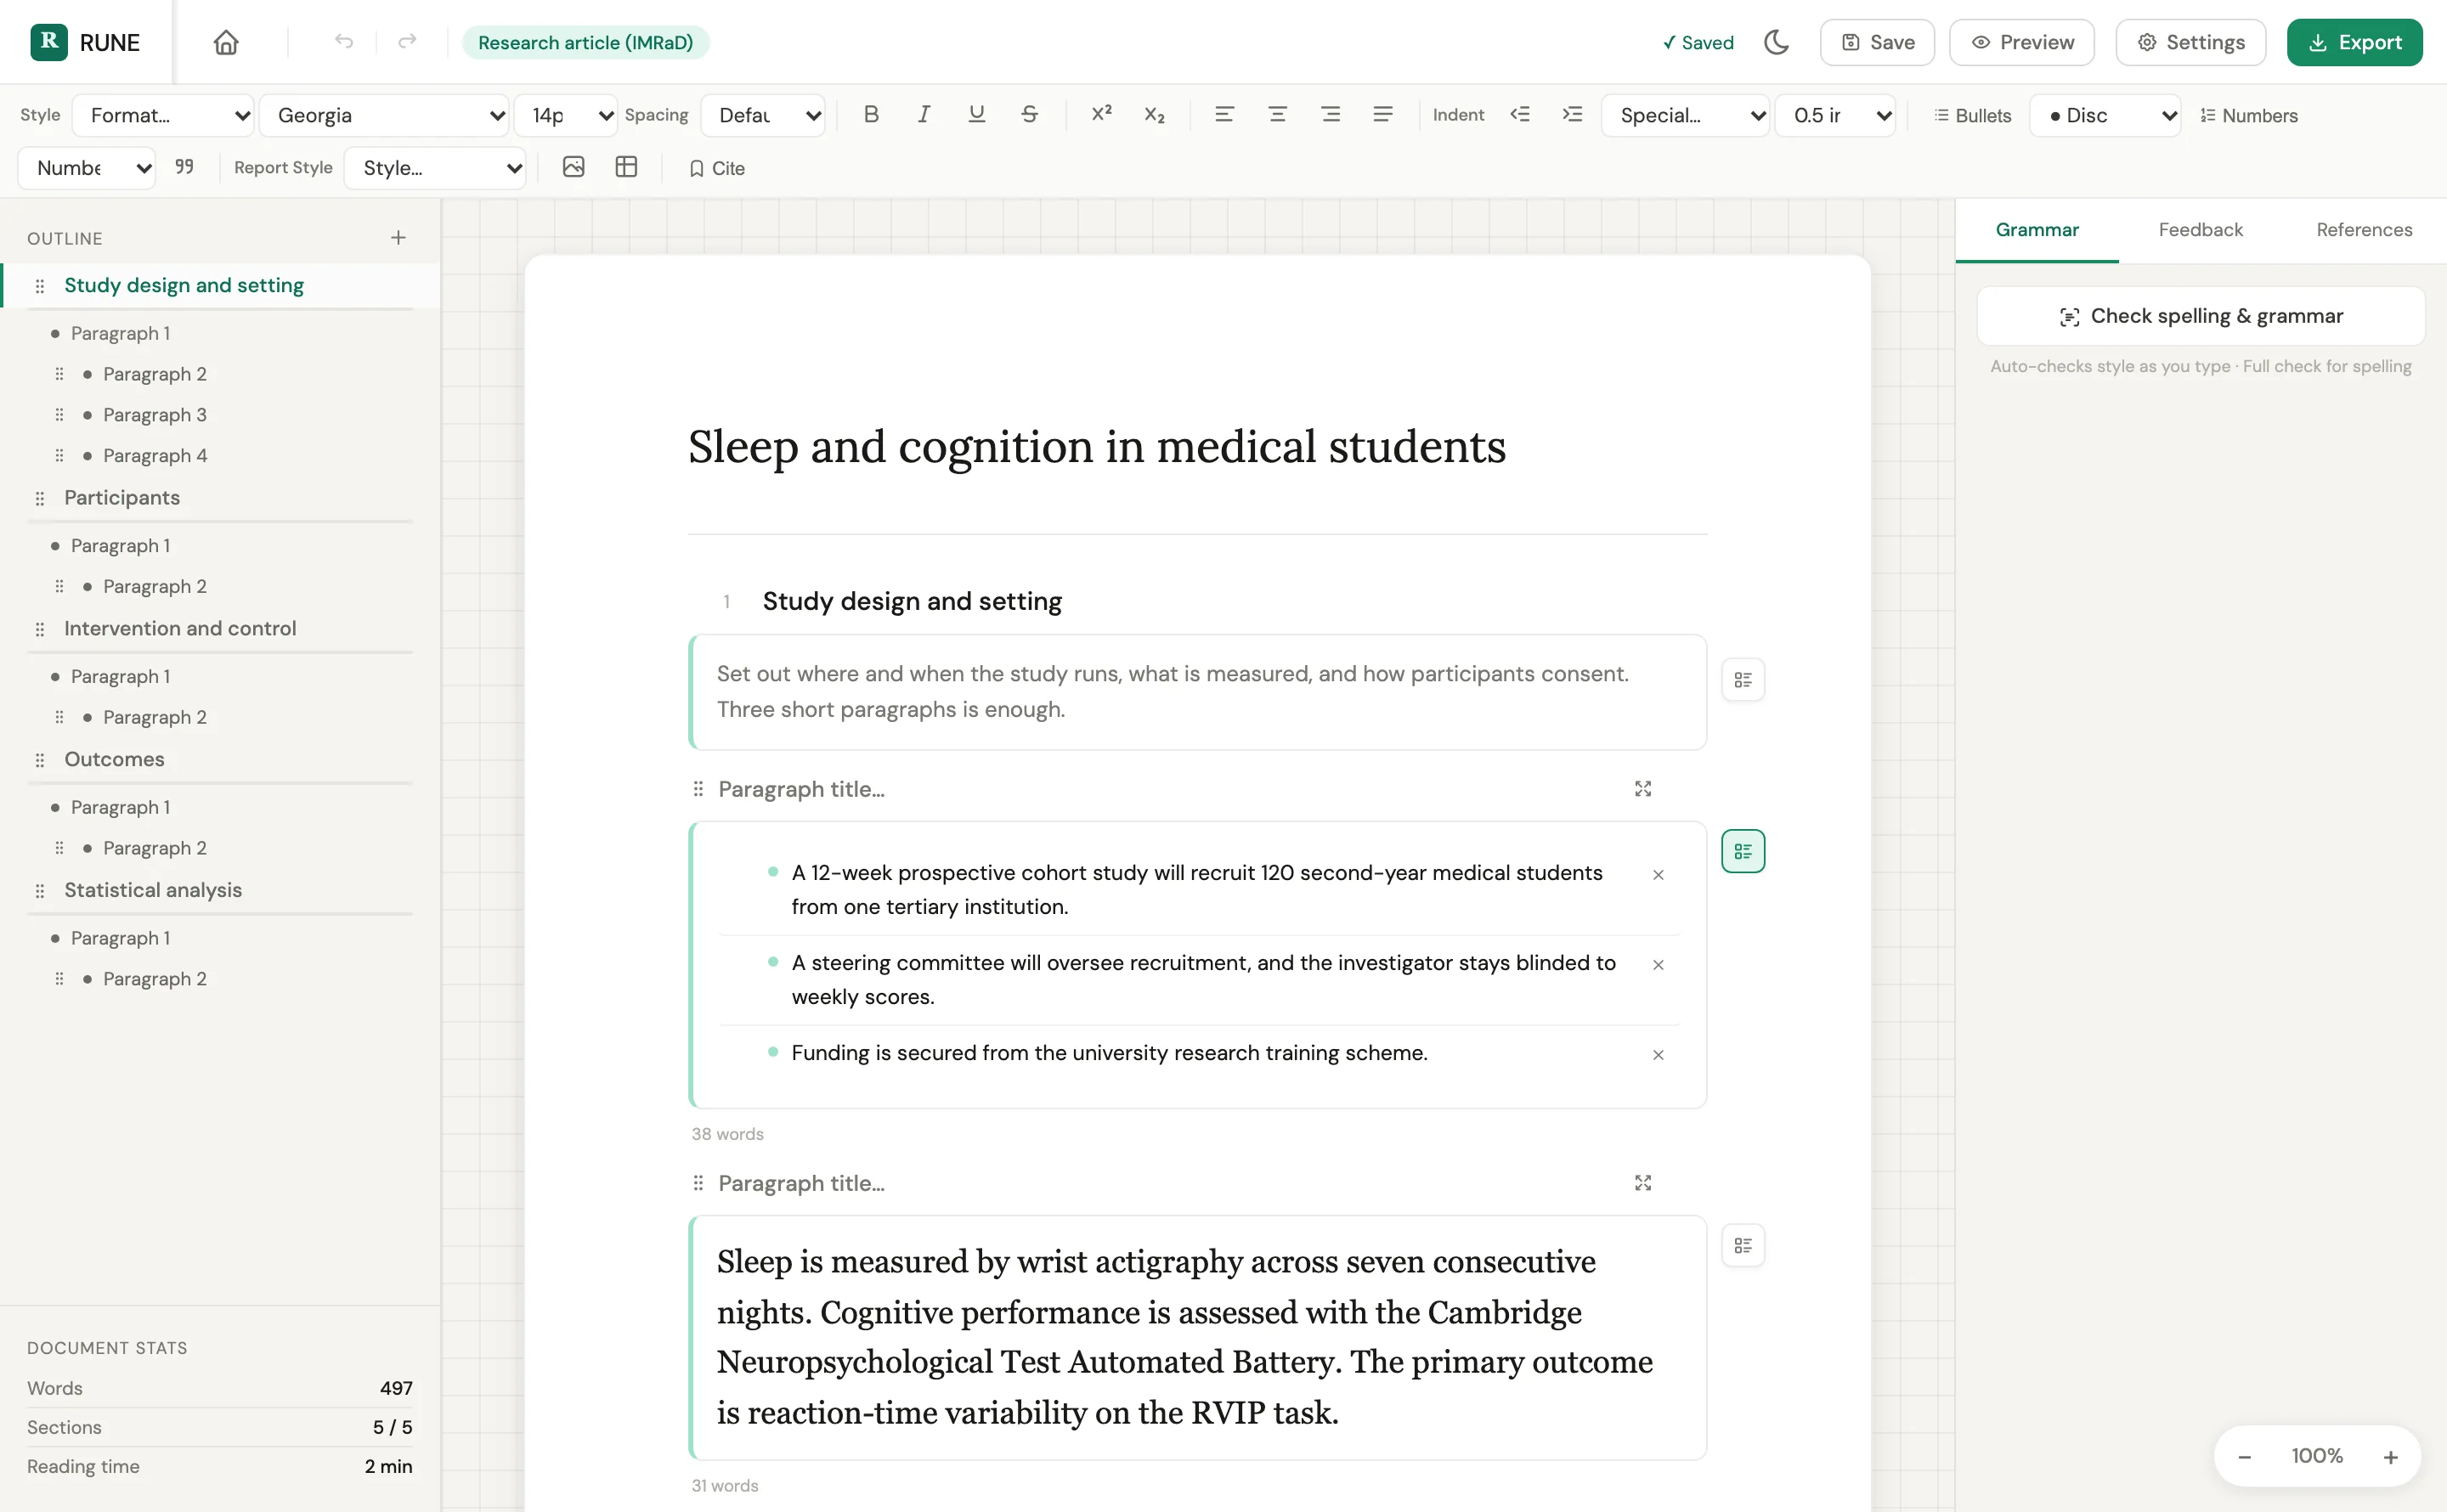Select the Grammar tab
This screenshot has height=1512, width=2447.
click(2037, 230)
